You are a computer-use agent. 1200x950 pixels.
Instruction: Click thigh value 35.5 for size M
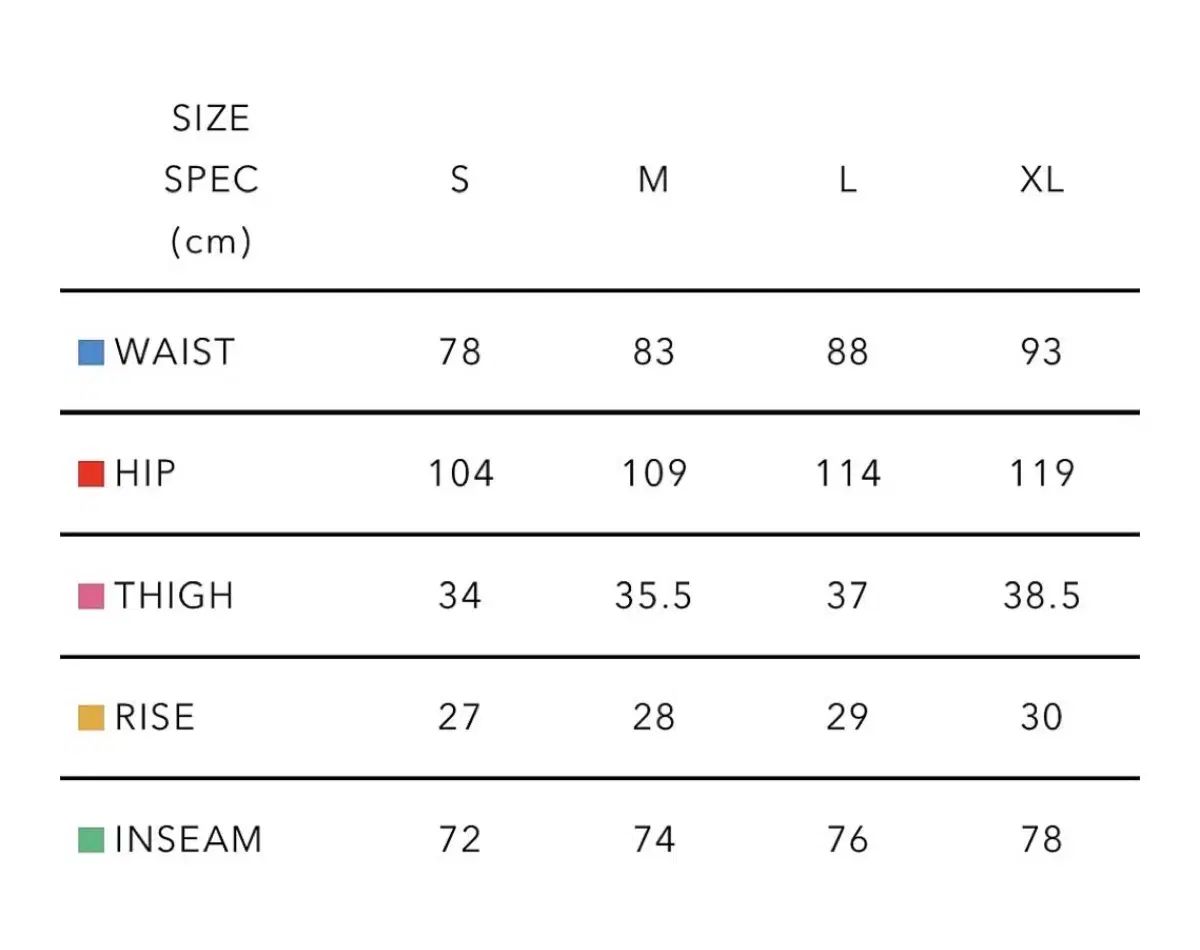(653, 596)
